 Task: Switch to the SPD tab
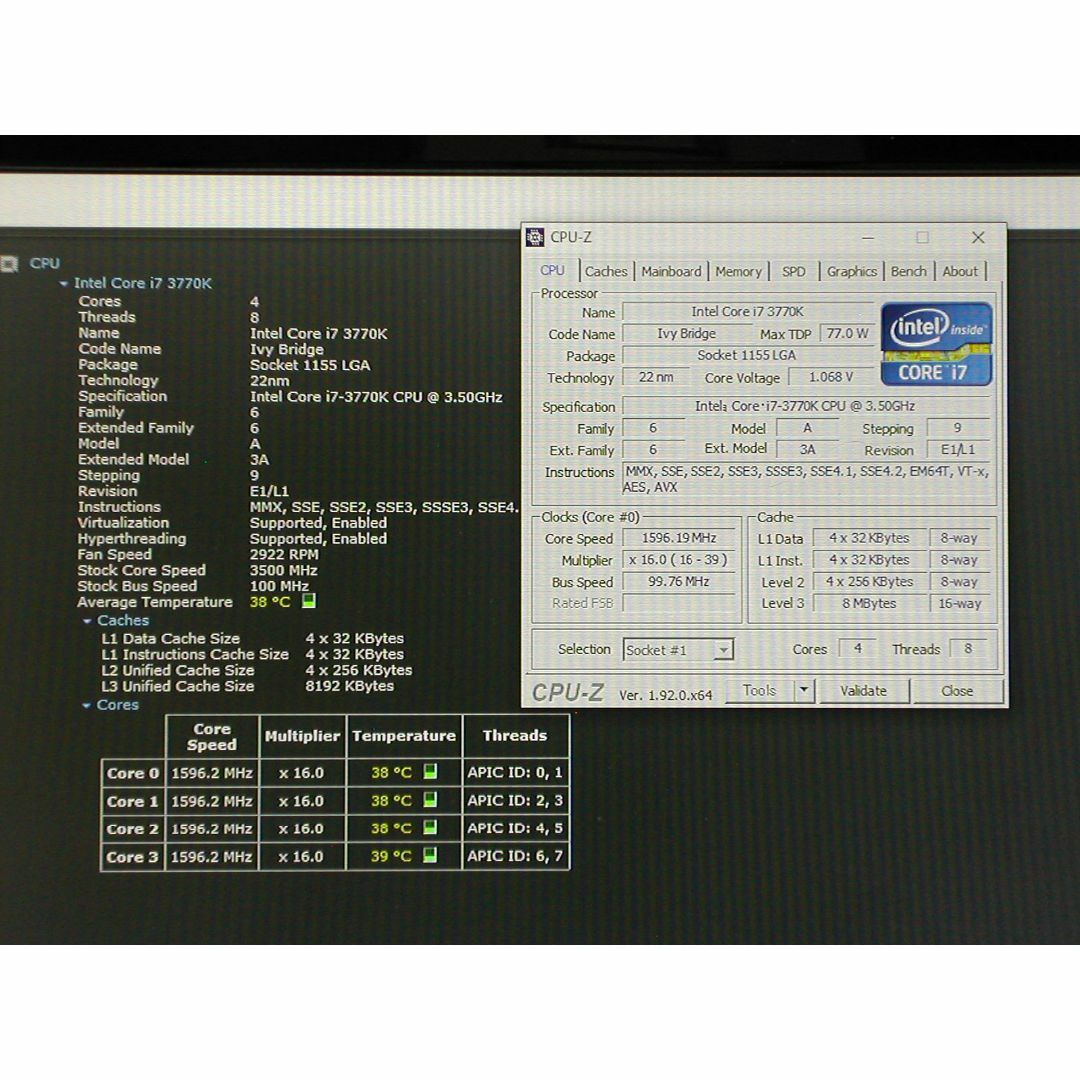(x=793, y=271)
